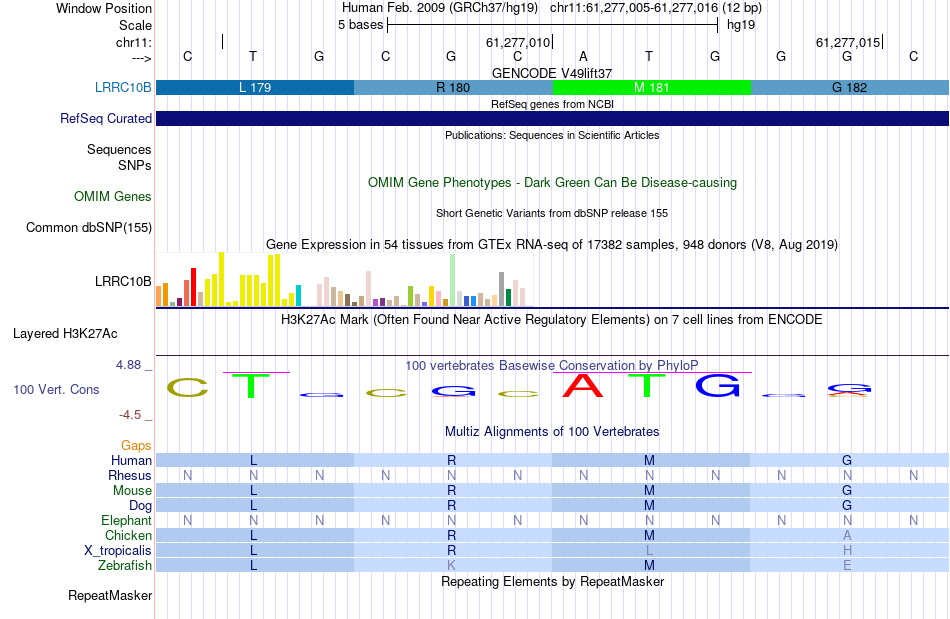Click the Scale label

(x=135, y=25)
